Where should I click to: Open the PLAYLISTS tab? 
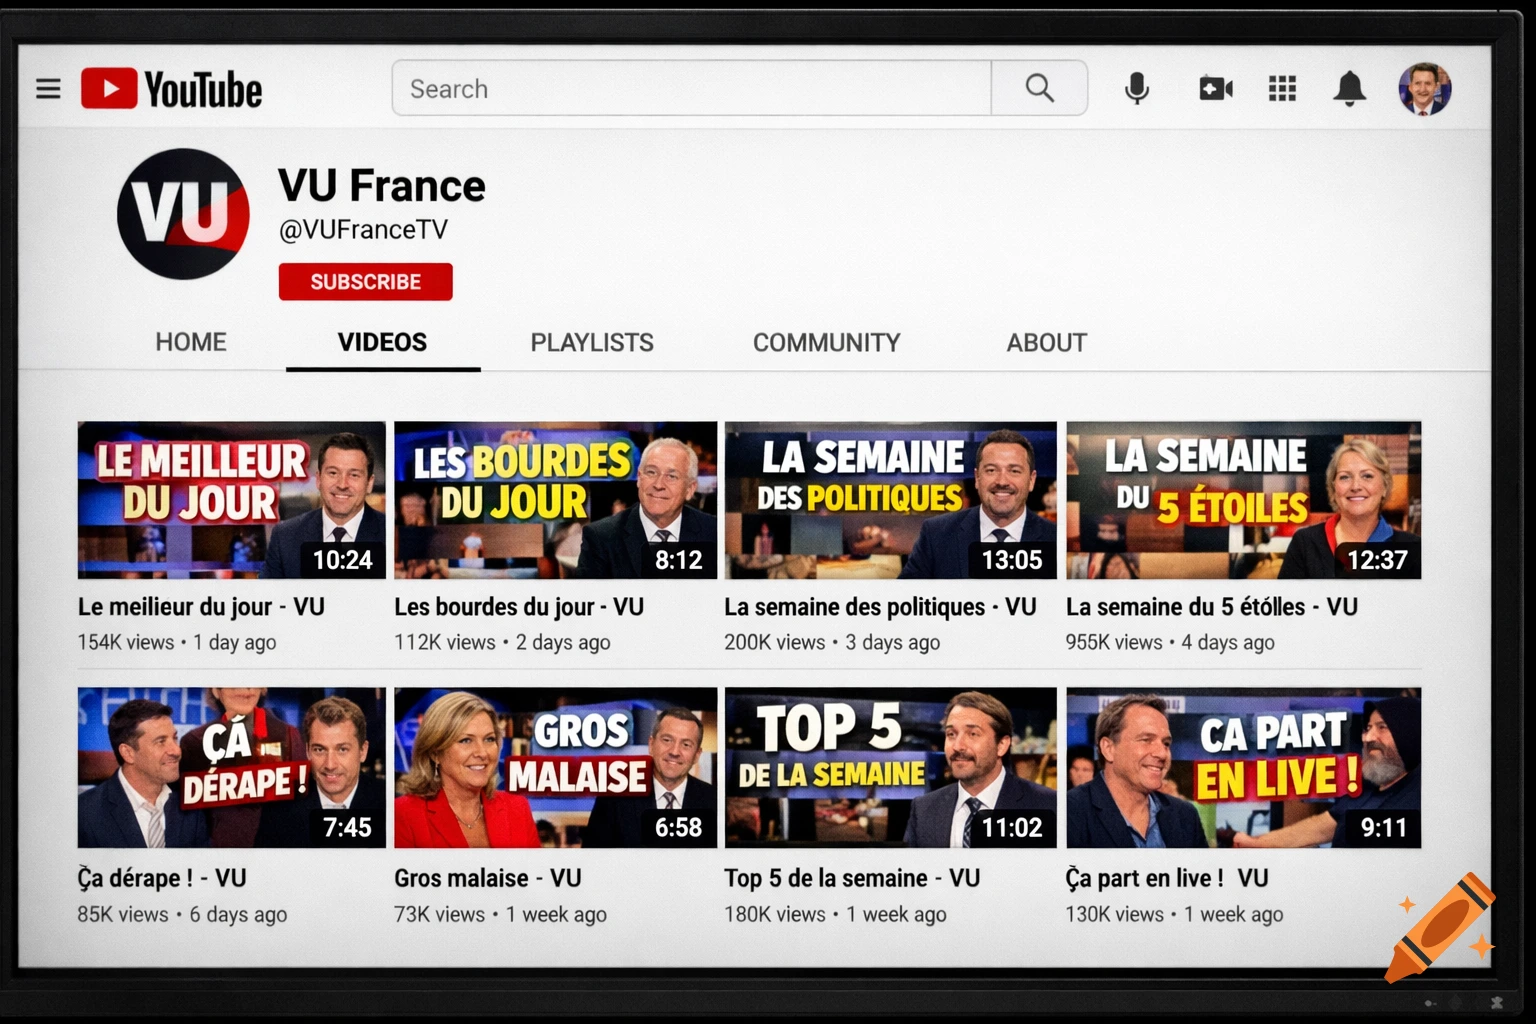pyautogui.click(x=592, y=342)
